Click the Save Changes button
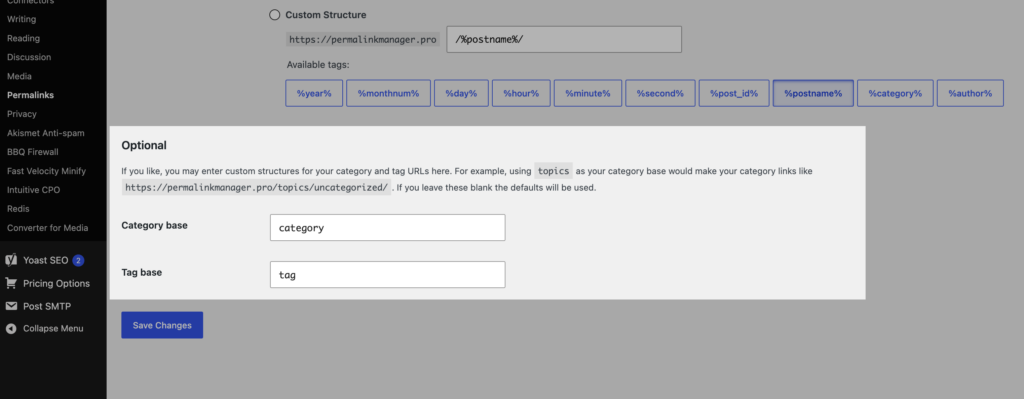The height and width of the screenshot is (399, 1024). click(x=162, y=325)
